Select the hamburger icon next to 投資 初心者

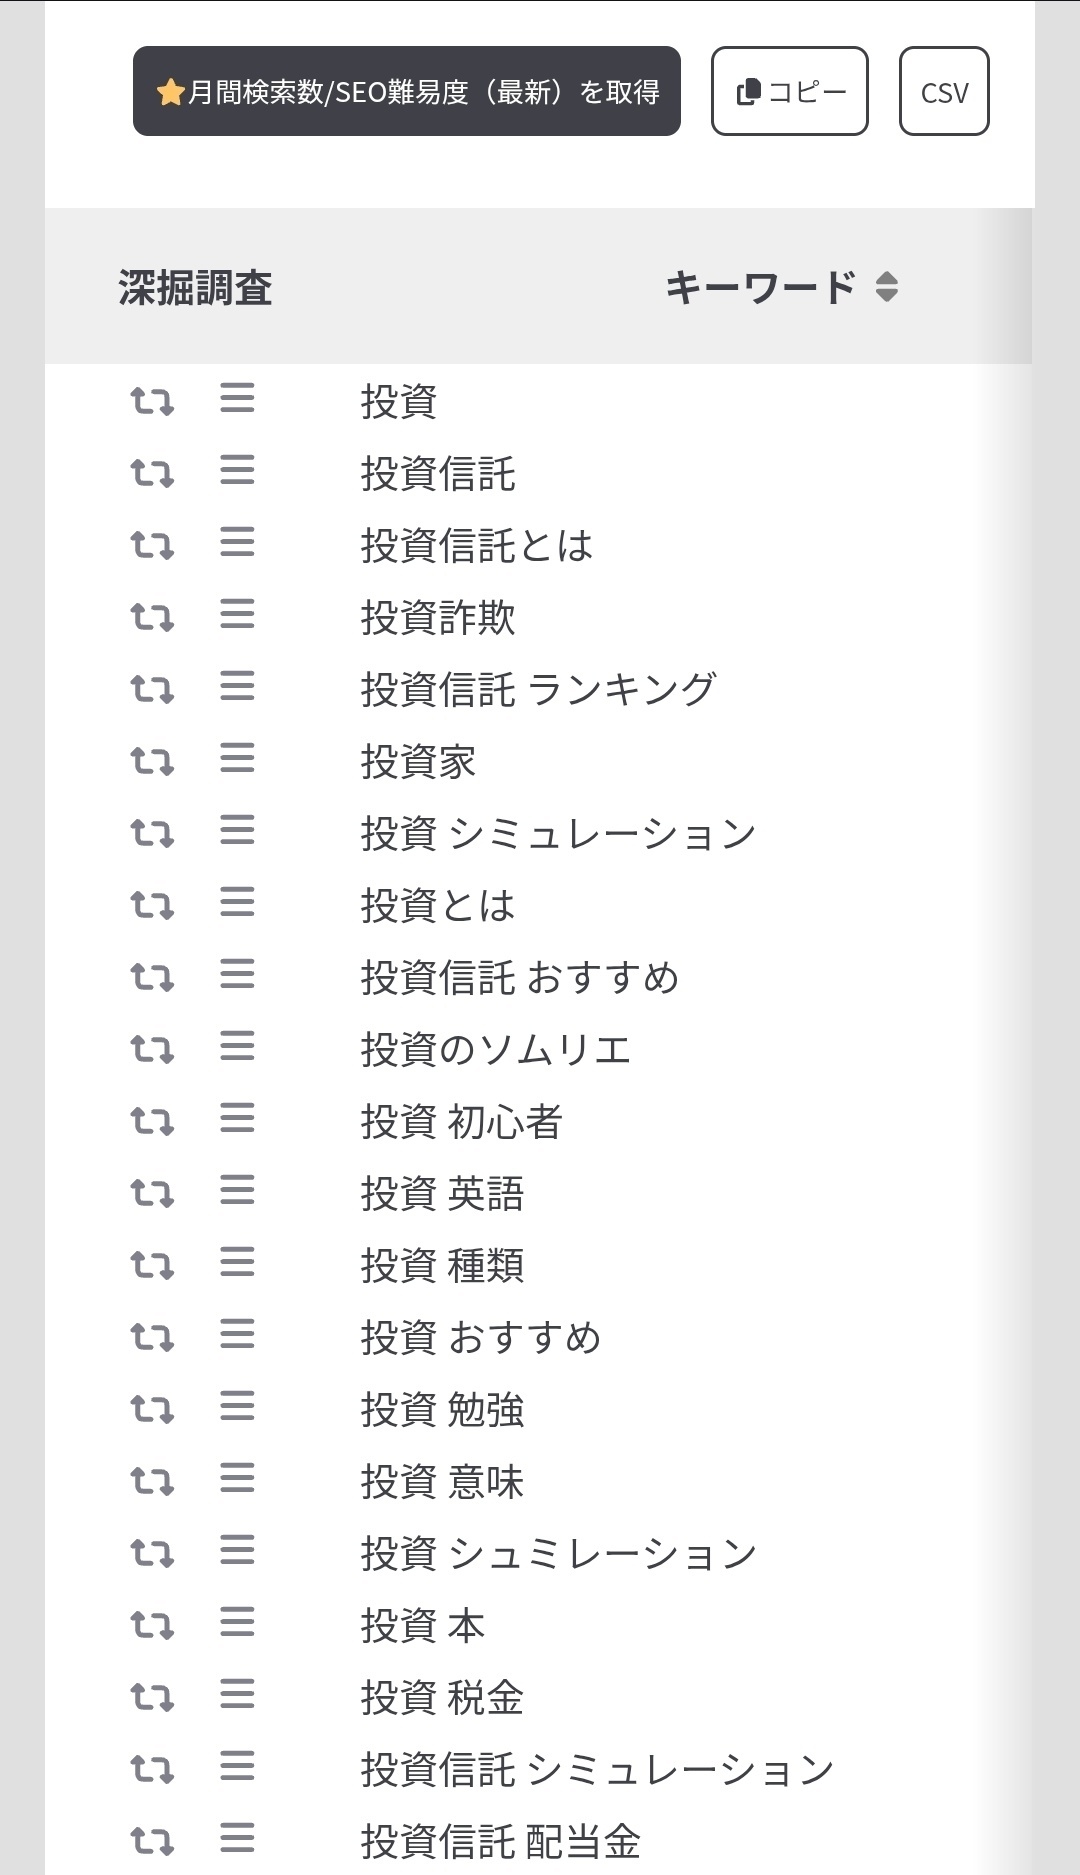pos(237,1120)
